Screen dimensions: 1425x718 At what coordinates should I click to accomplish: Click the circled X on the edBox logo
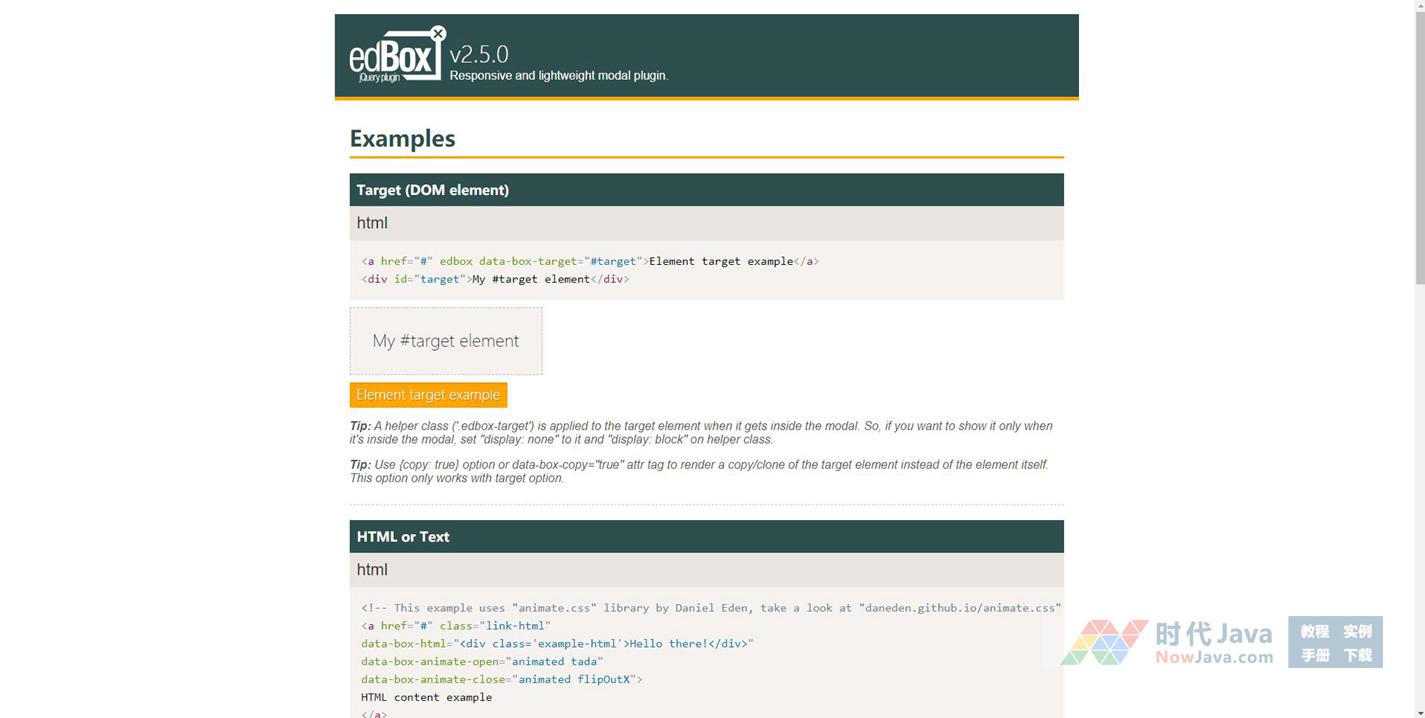438,34
